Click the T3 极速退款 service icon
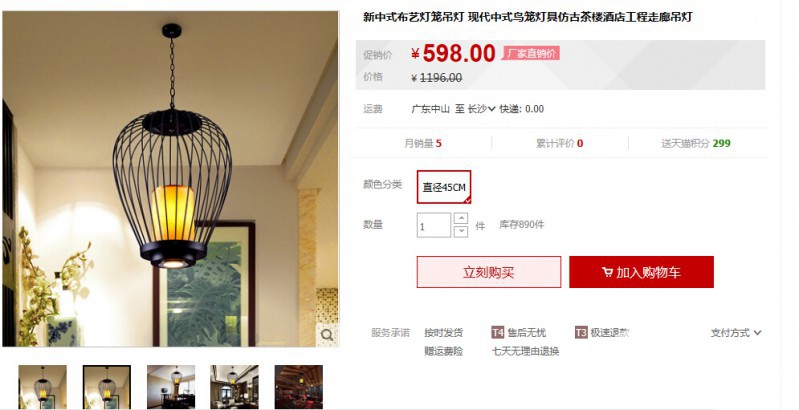The image size is (799, 410). click(581, 333)
